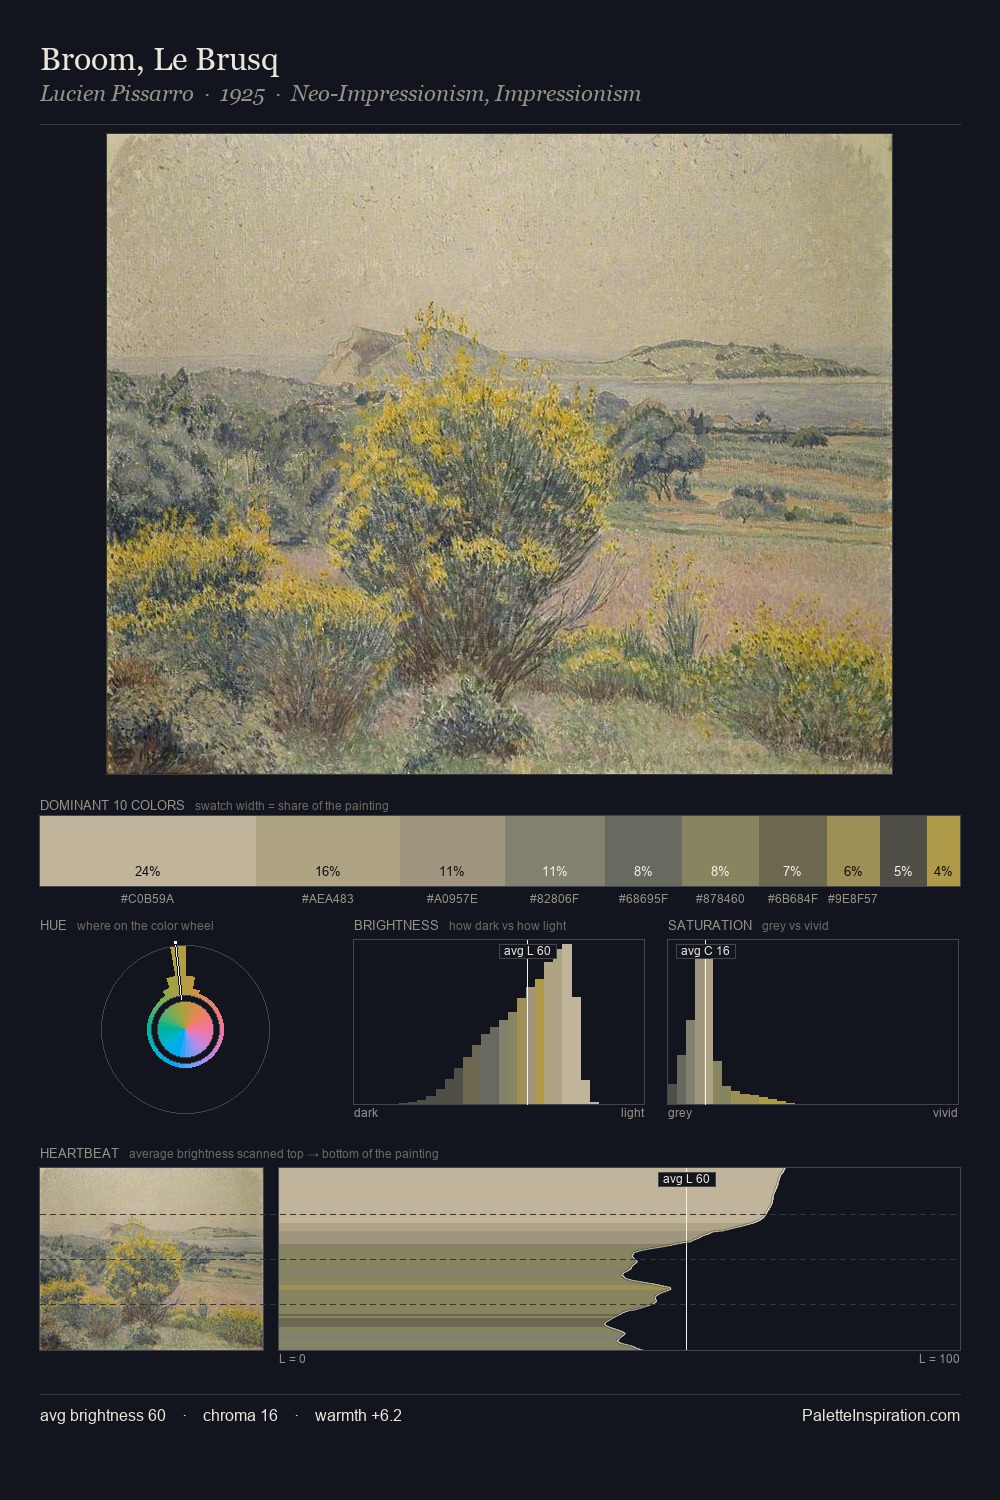Click the heartbeat brightness profile chart

point(619,1259)
